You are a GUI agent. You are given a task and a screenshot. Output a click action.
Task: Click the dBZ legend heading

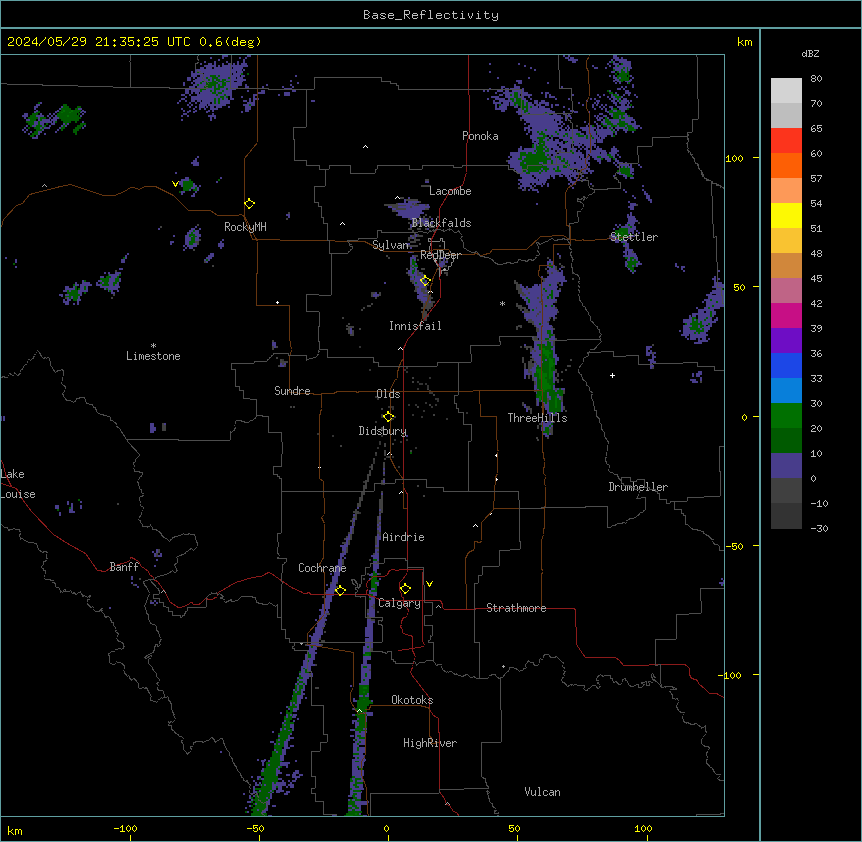(x=810, y=54)
